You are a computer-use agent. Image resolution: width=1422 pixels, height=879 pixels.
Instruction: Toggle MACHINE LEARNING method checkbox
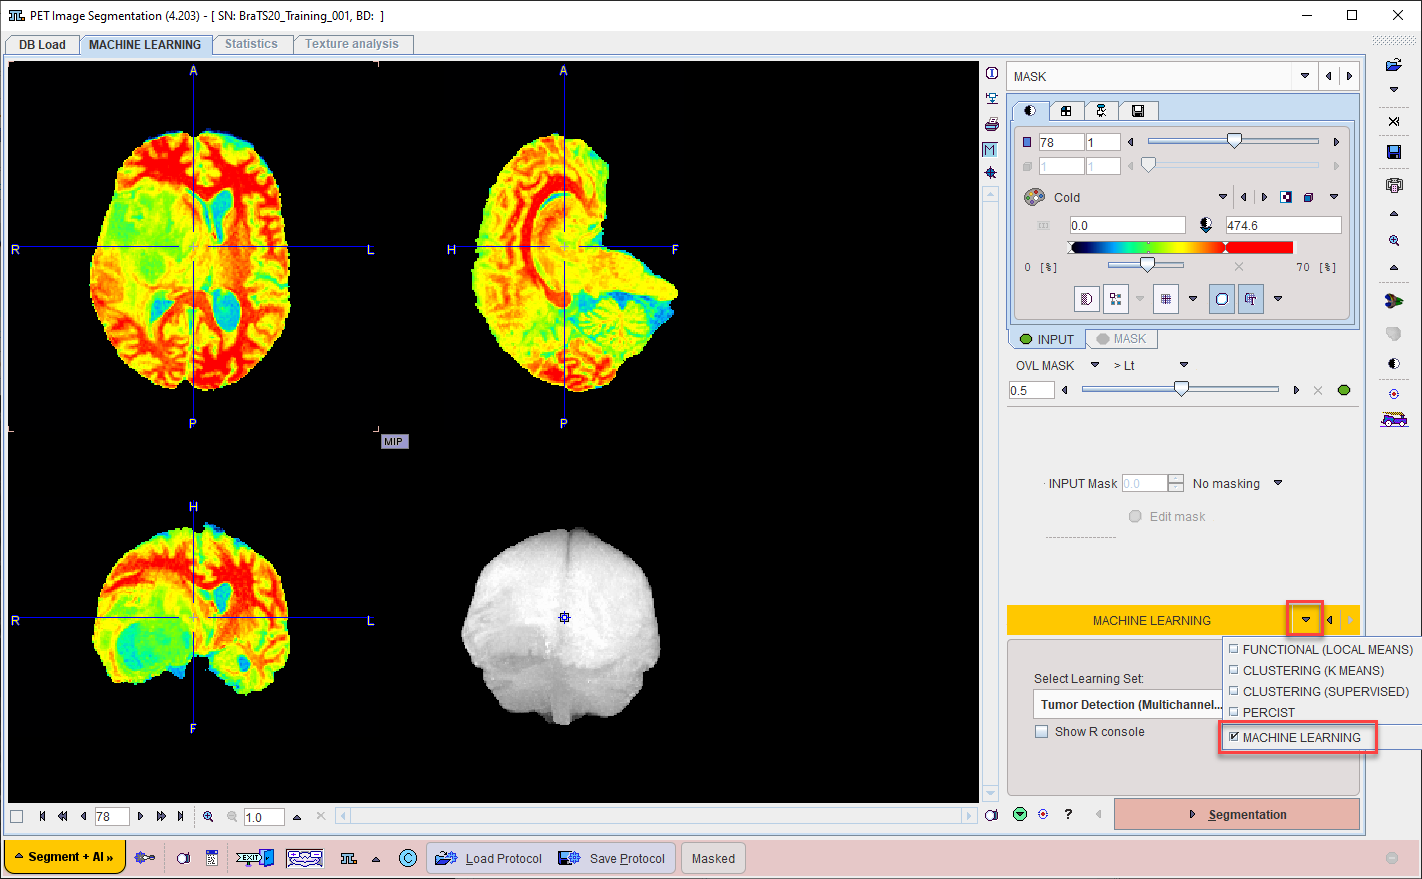1233,736
